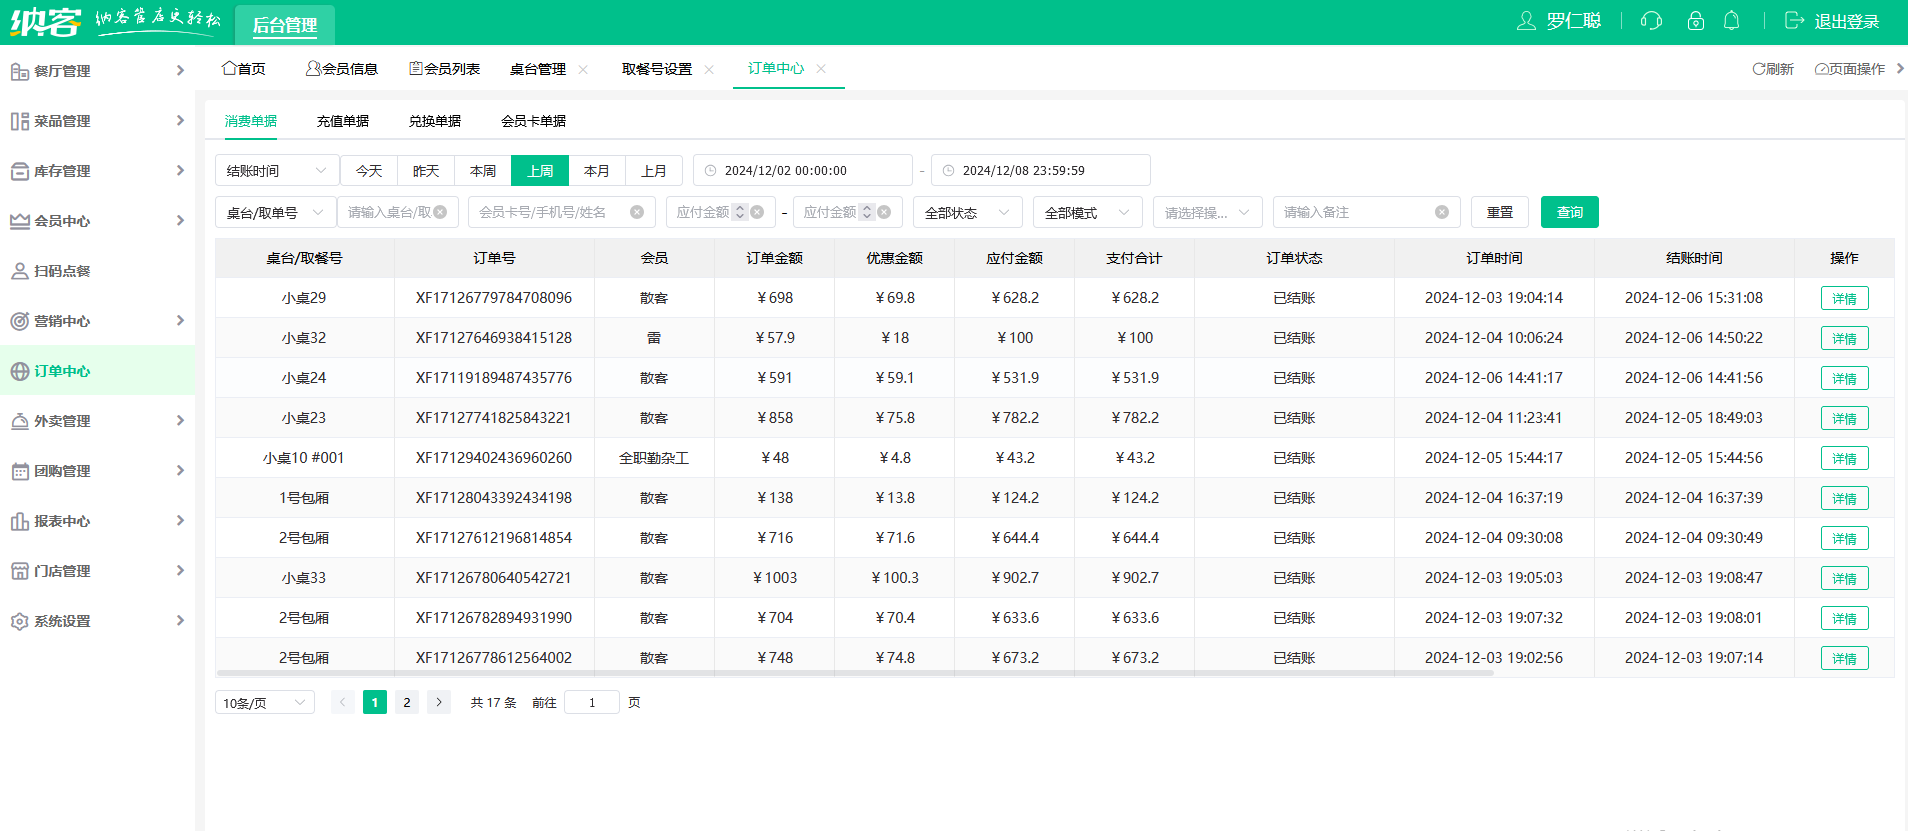This screenshot has width=1908, height=831.
Task: Click the lock screen icon
Action: (1695, 21)
